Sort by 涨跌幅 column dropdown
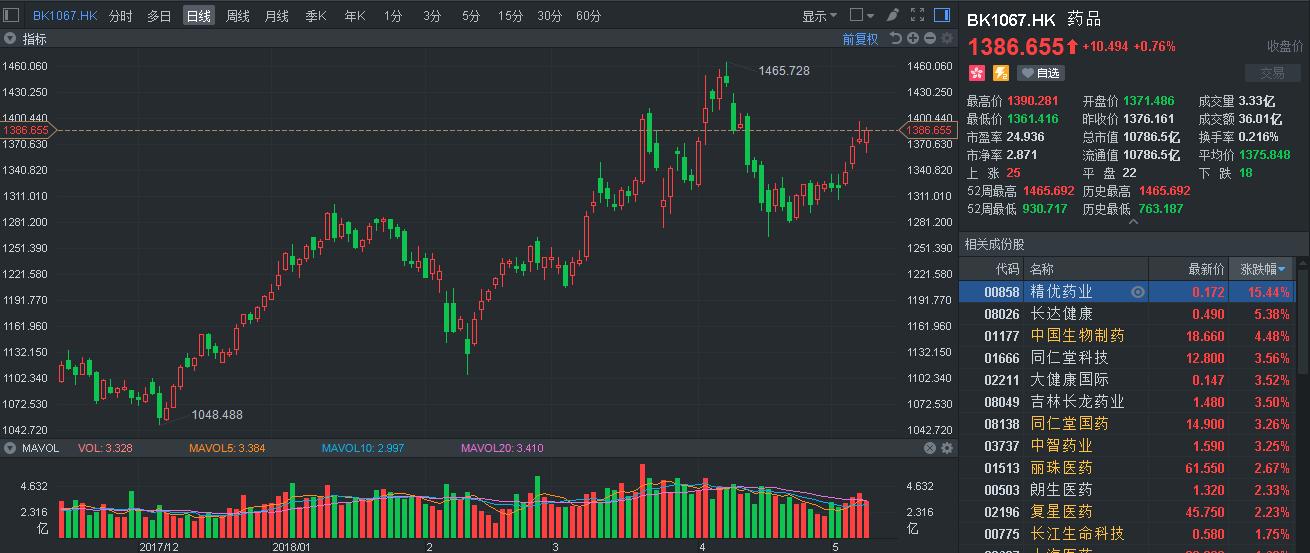 (x=1264, y=269)
